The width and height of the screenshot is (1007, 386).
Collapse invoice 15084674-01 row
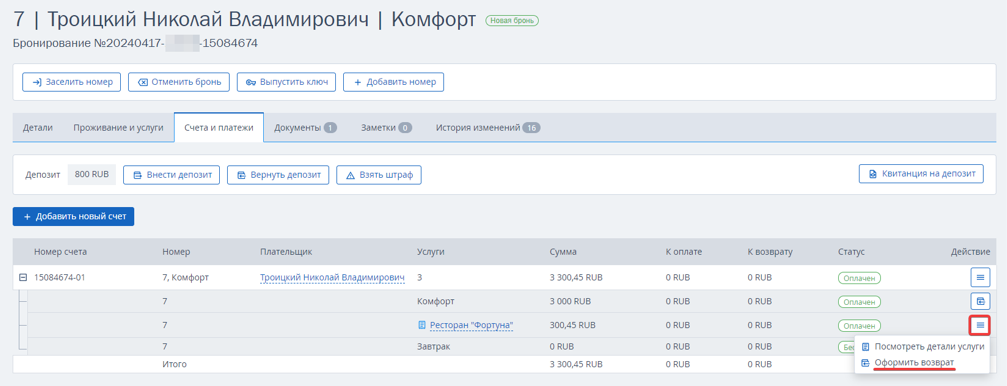(x=22, y=278)
